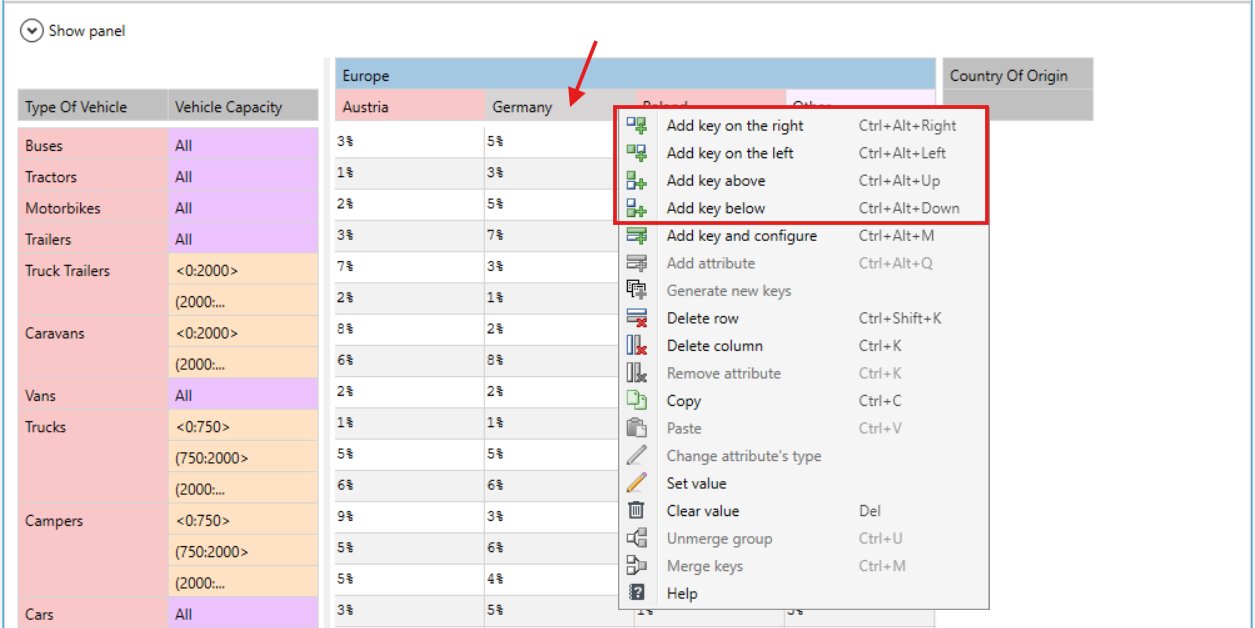Click the Change attribute's type icon
The width and height of the screenshot is (1255, 628).
pos(637,456)
